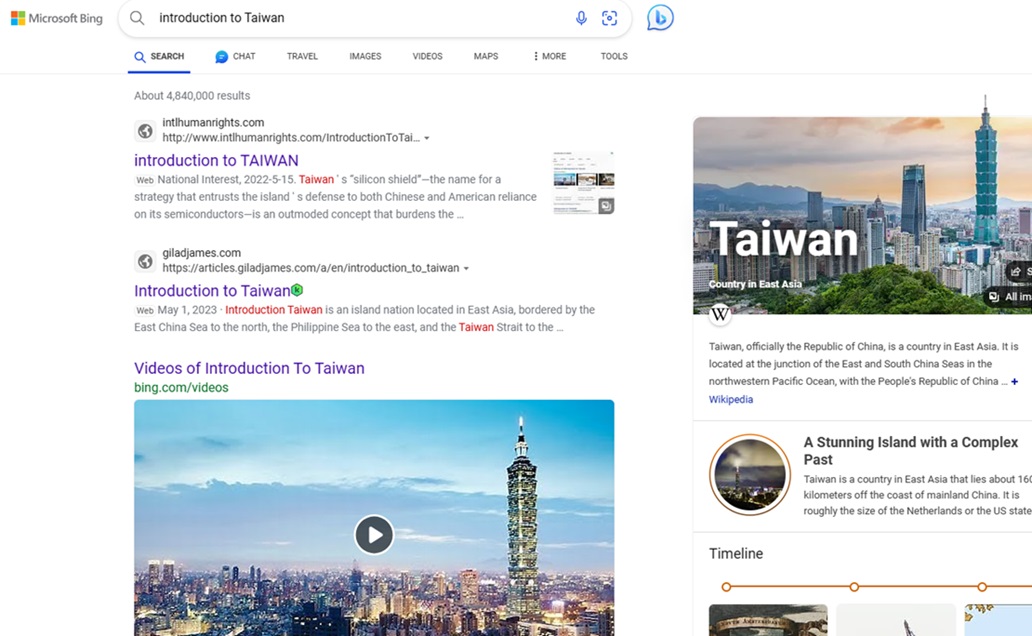The width and height of the screenshot is (1032, 636).
Task: Play the Taipei 101 video
Action: [x=374, y=535]
